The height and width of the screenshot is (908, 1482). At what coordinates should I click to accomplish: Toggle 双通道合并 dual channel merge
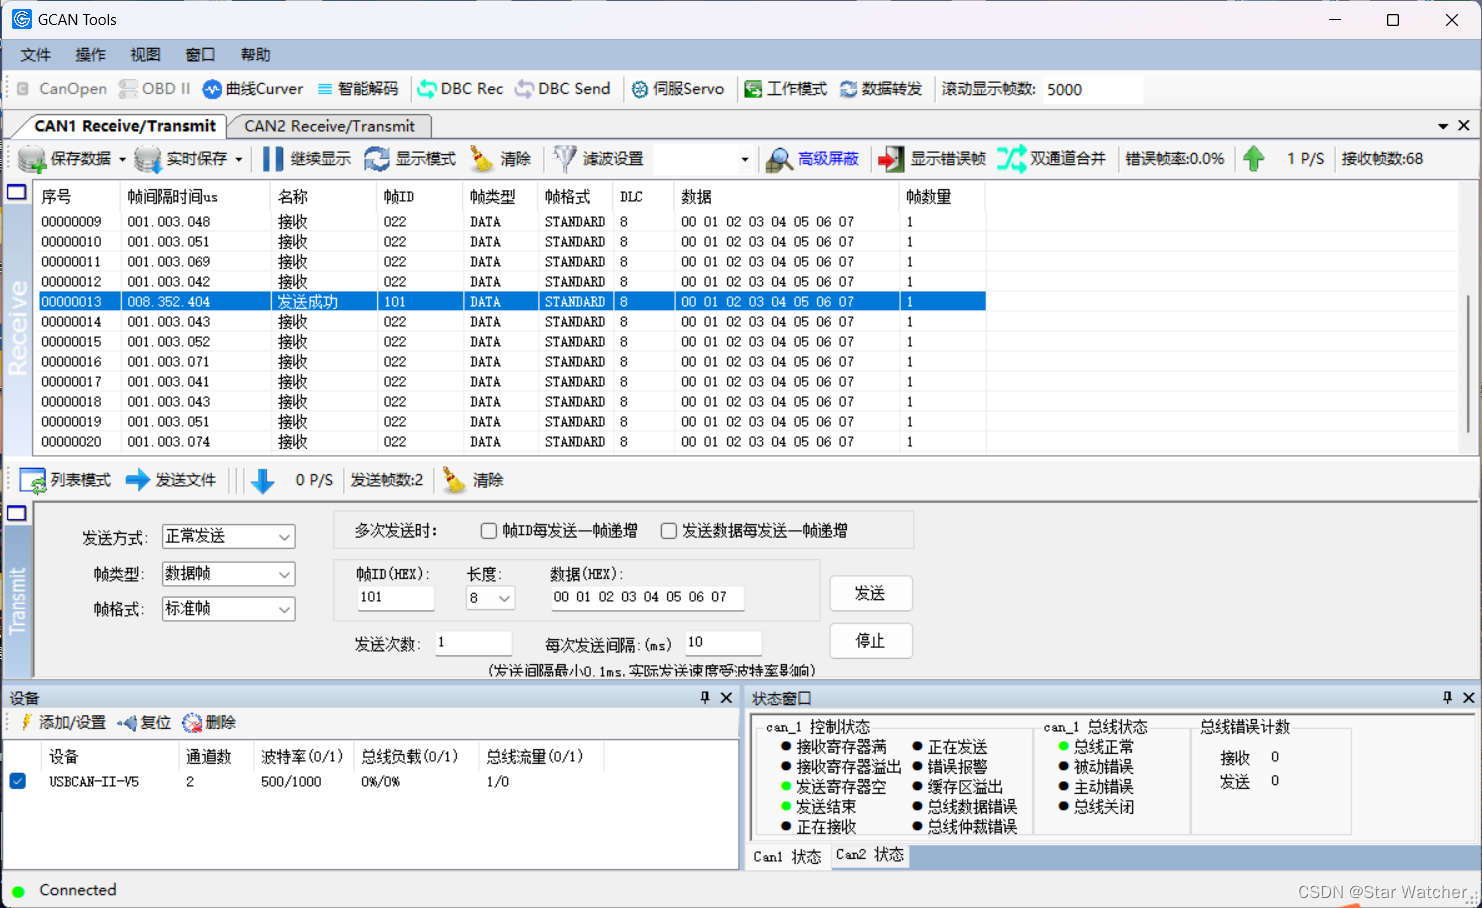click(1051, 159)
